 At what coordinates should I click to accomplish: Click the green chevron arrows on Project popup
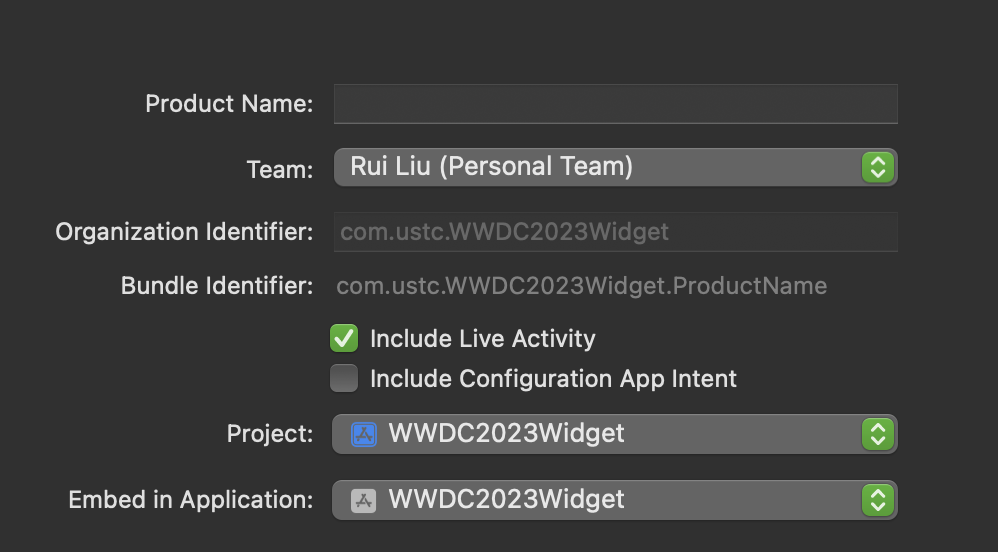coord(877,434)
